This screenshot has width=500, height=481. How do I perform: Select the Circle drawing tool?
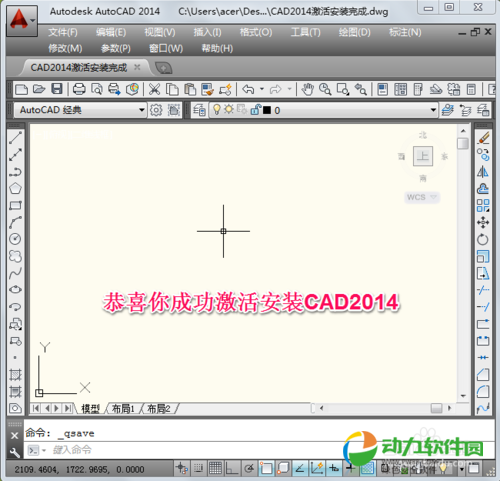15,239
